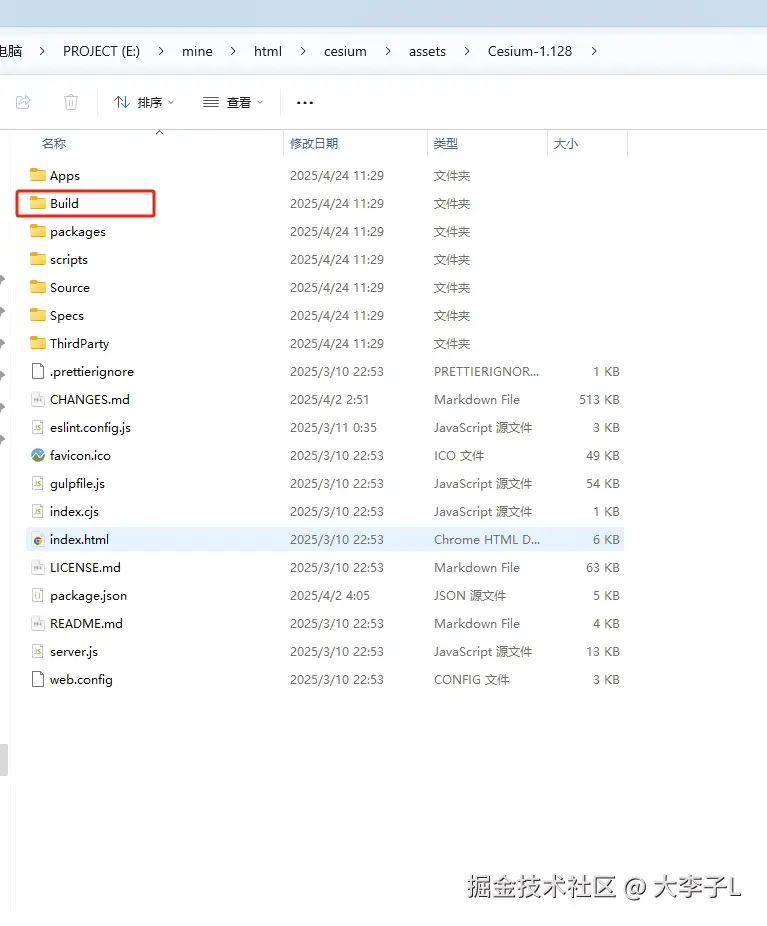Image resolution: width=767 pixels, height=926 pixels.
Task: Select the folder name 'ThirdParty'
Action: click(80, 344)
